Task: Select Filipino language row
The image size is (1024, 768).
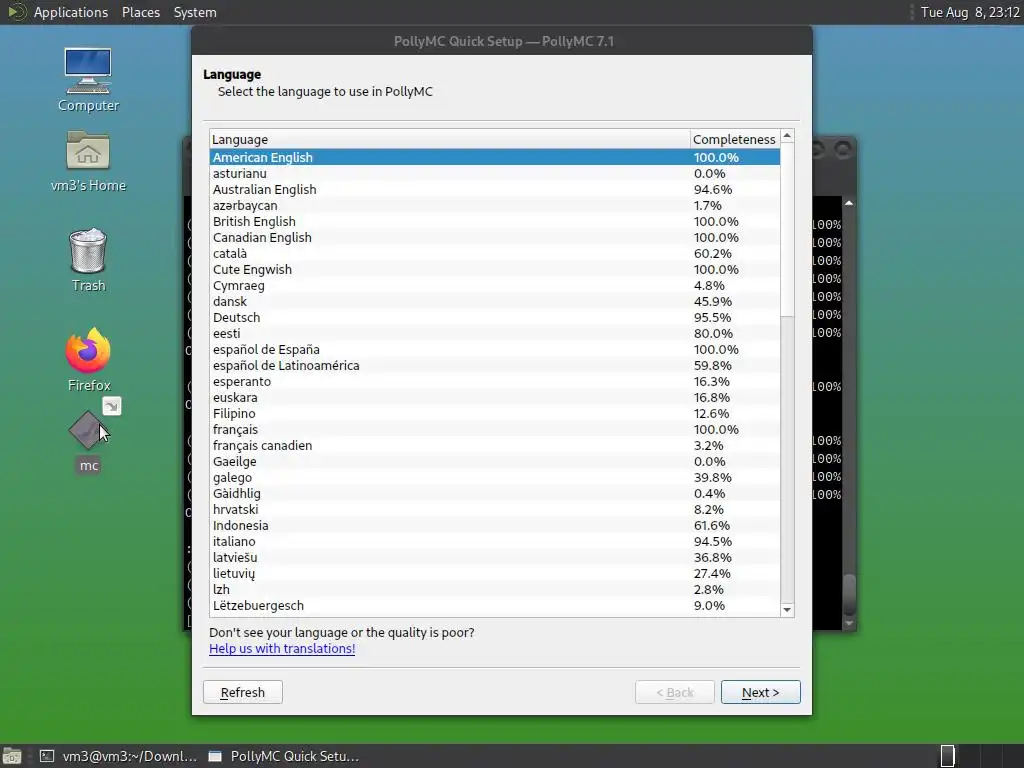Action: tap(495, 413)
